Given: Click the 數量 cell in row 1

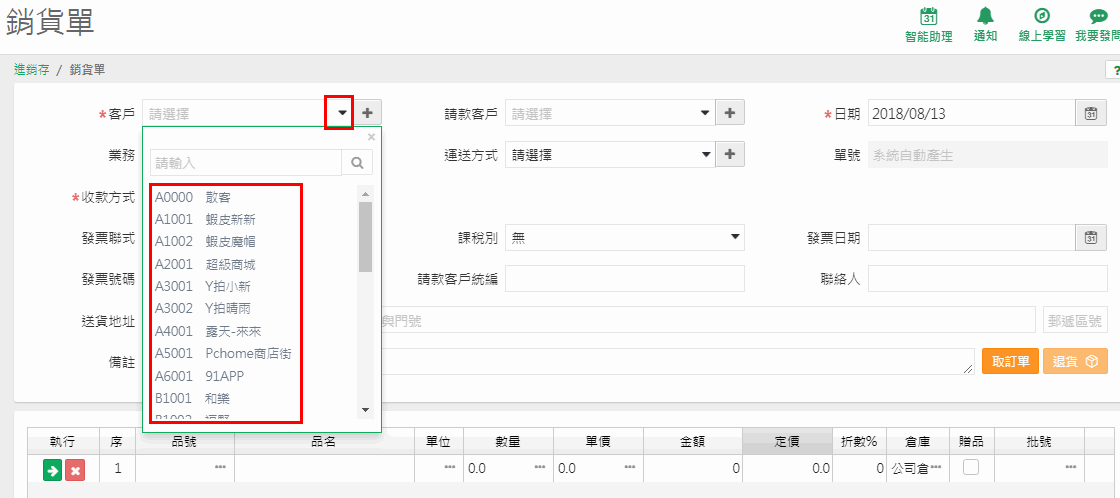Looking at the screenshot, I should point(508,469).
